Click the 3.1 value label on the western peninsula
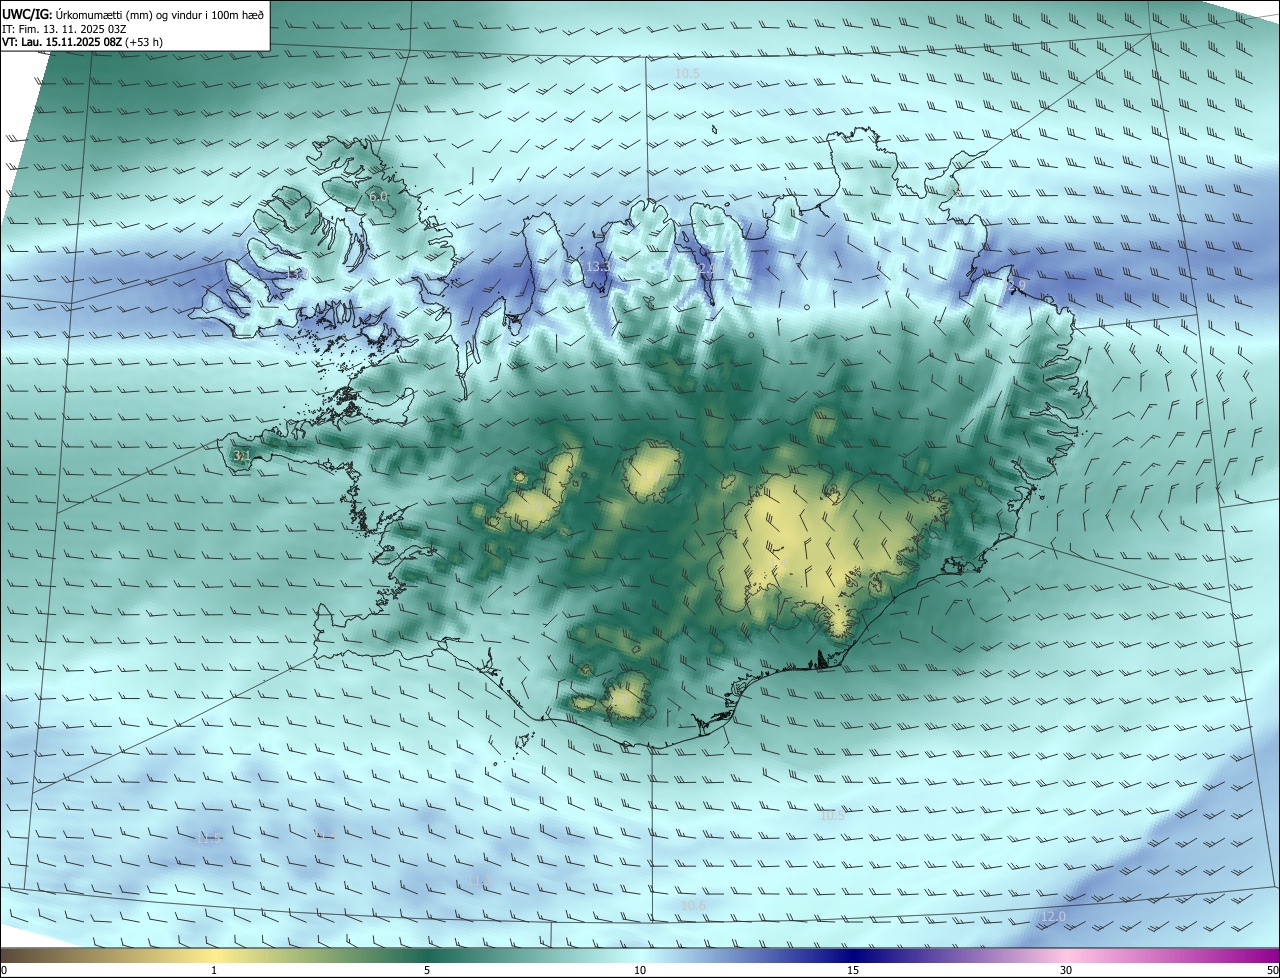The width and height of the screenshot is (1280, 978). tap(241, 456)
